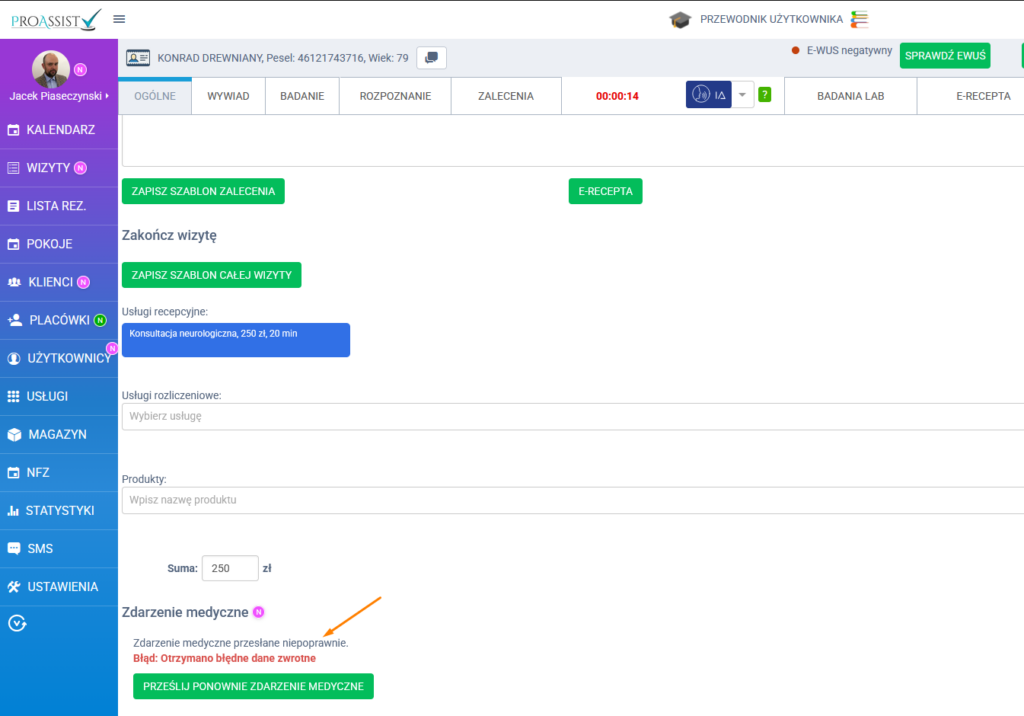1024x716 pixels.
Task: Click the graduation cap guide icon
Action: (x=681, y=19)
